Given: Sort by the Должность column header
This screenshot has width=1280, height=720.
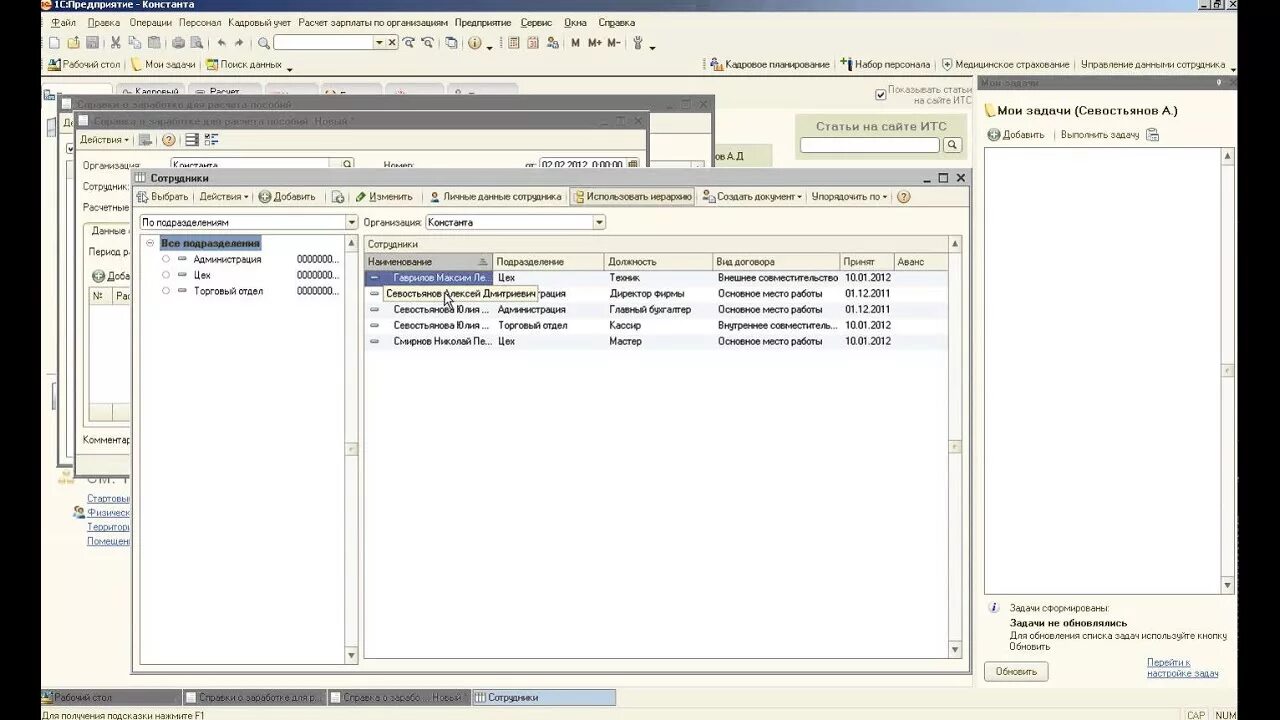Looking at the screenshot, I should (x=659, y=262).
